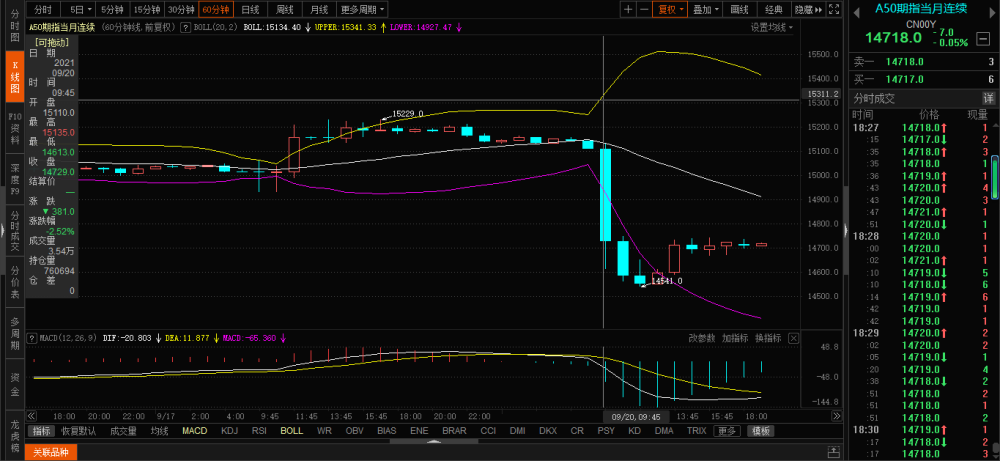Open the 深度F9 sidebar tab
1000x461 pixels.
click(x=15, y=179)
